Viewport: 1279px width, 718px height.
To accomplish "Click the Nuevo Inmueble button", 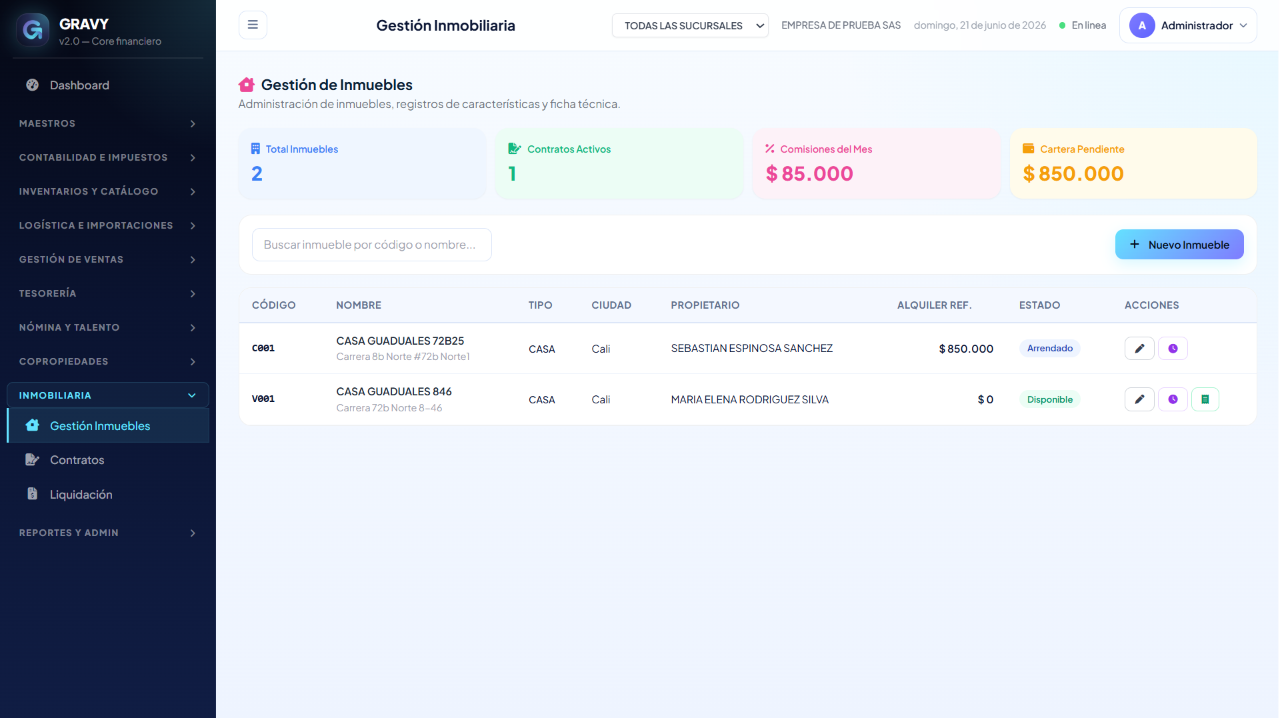I will point(1179,245).
